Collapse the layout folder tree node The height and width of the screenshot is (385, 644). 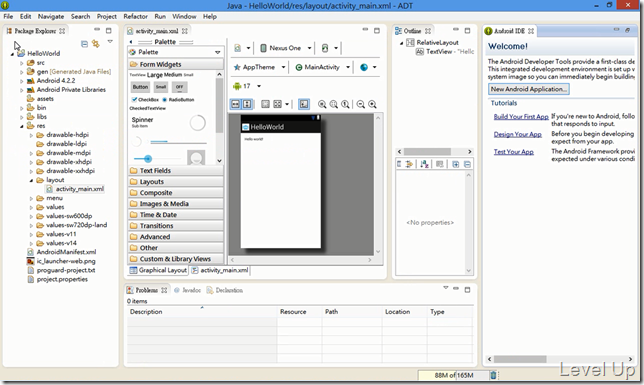pyautogui.click(x=31, y=180)
